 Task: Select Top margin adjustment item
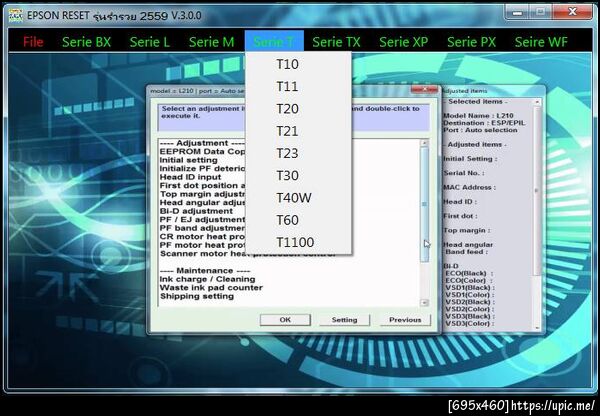pos(202,194)
